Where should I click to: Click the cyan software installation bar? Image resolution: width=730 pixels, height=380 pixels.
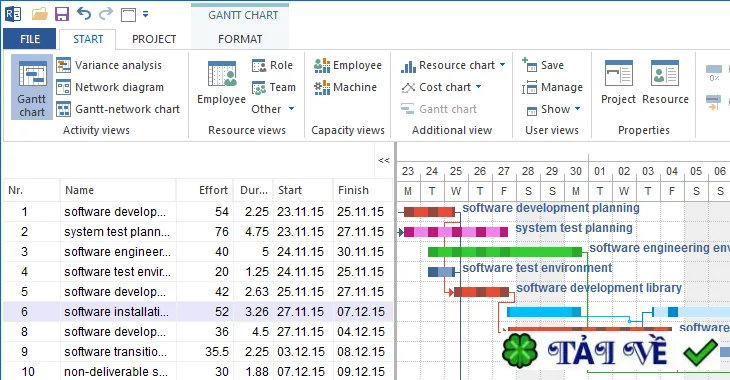[544, 312]
